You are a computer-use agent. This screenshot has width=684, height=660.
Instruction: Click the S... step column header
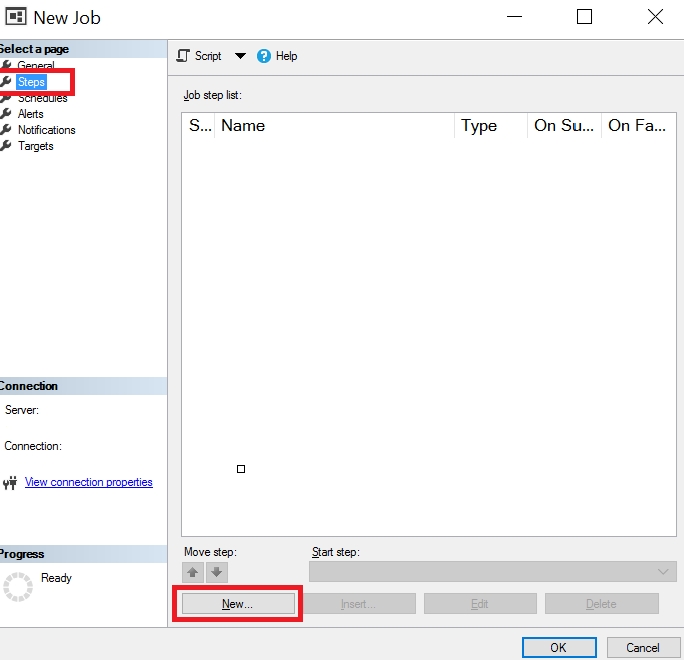(x=198, y=126)
